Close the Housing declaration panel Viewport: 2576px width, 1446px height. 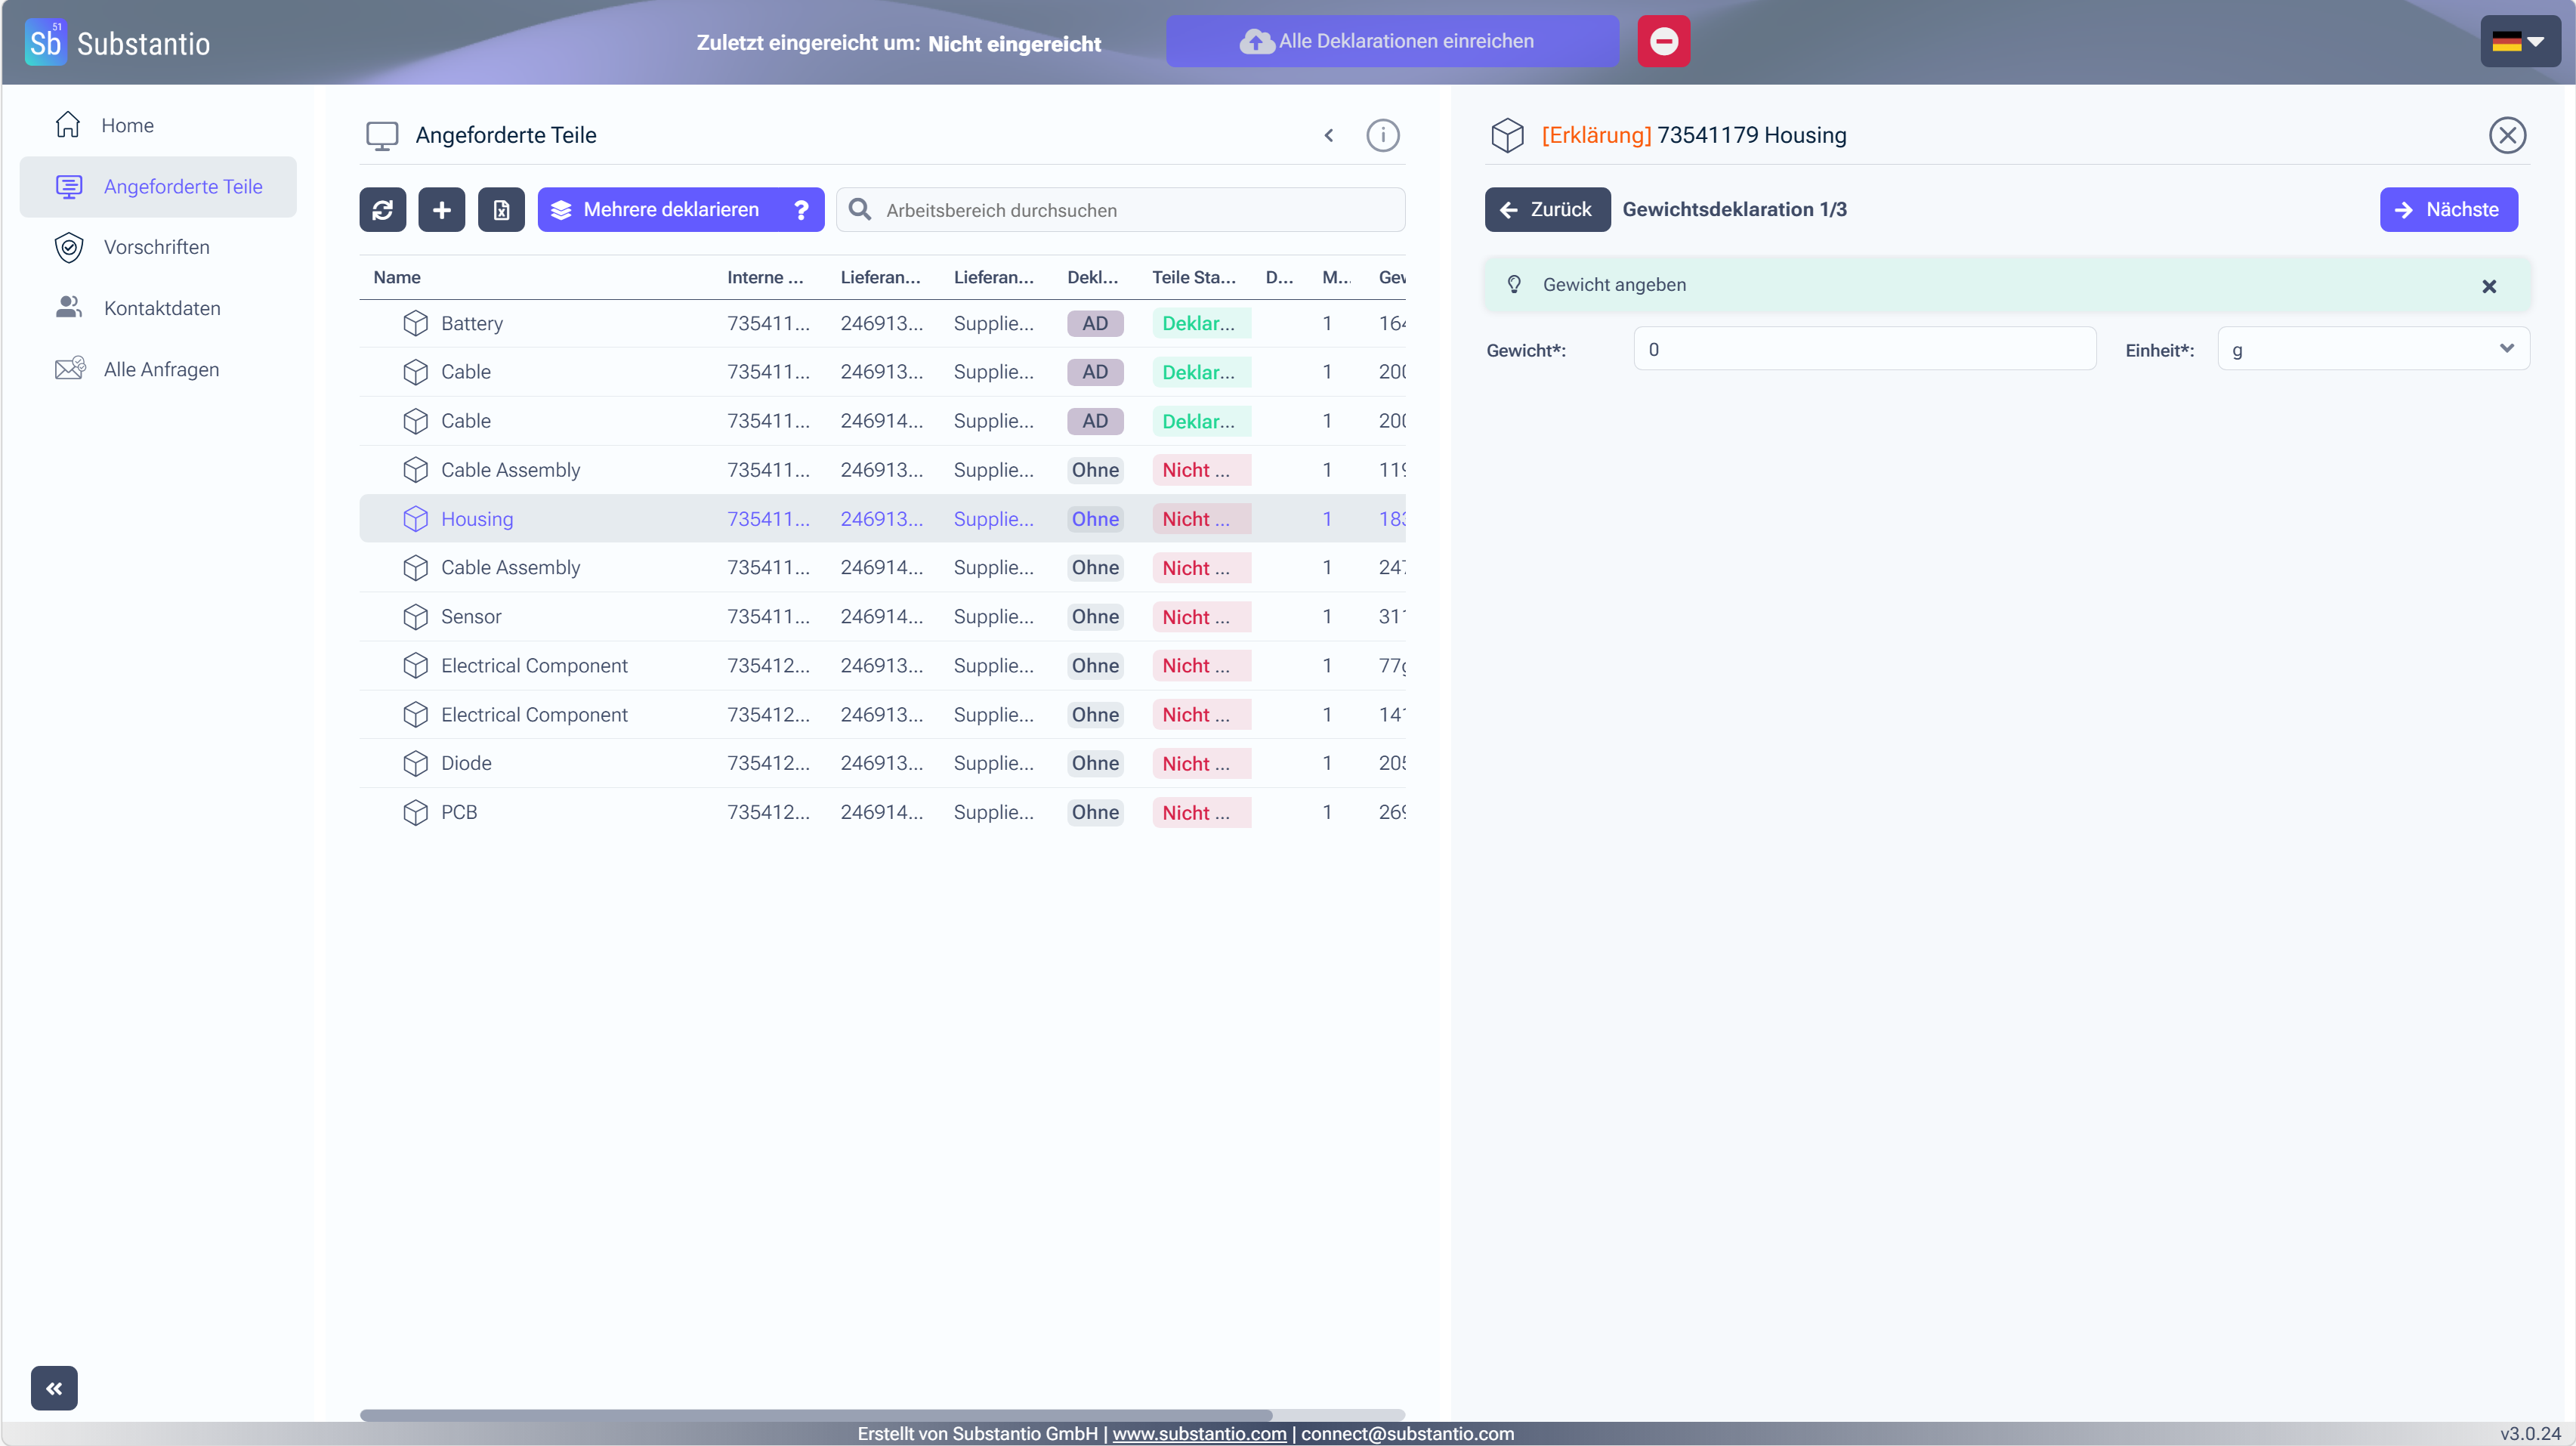point(2508,135)
